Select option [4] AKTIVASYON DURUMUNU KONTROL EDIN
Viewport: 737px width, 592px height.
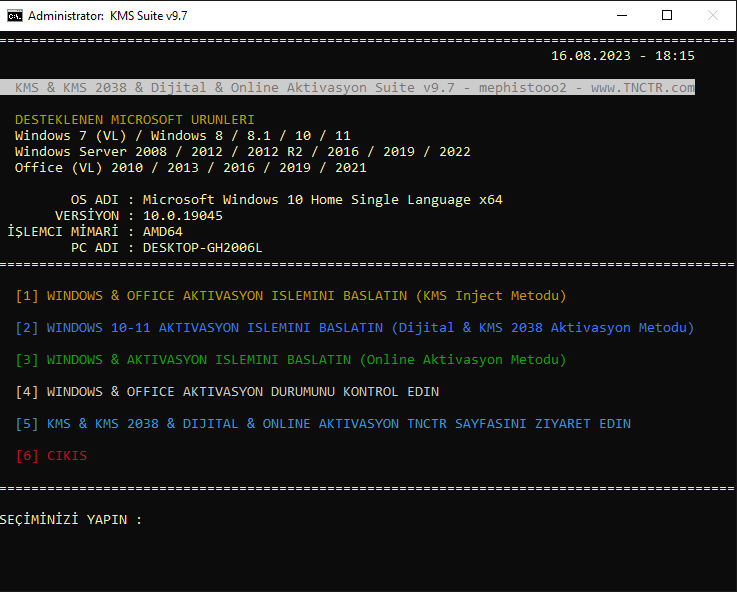point(227,392)
